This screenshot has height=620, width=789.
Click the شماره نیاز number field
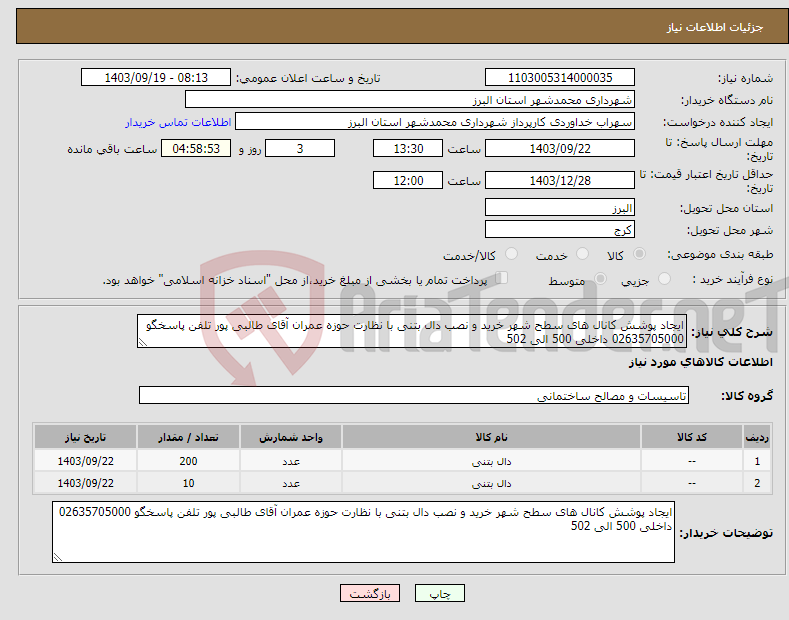tap(560, 78)
